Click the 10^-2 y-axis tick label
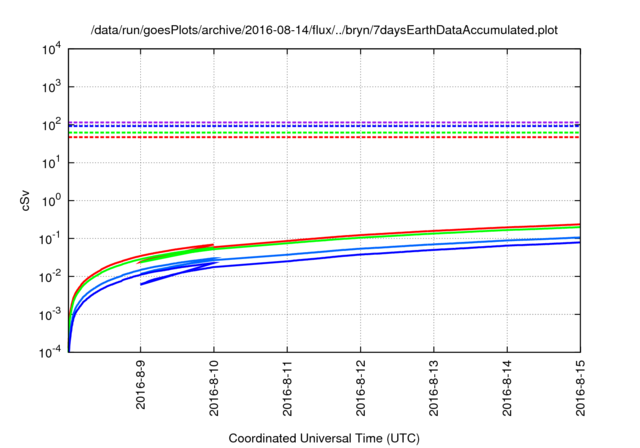 pos(50,277)
